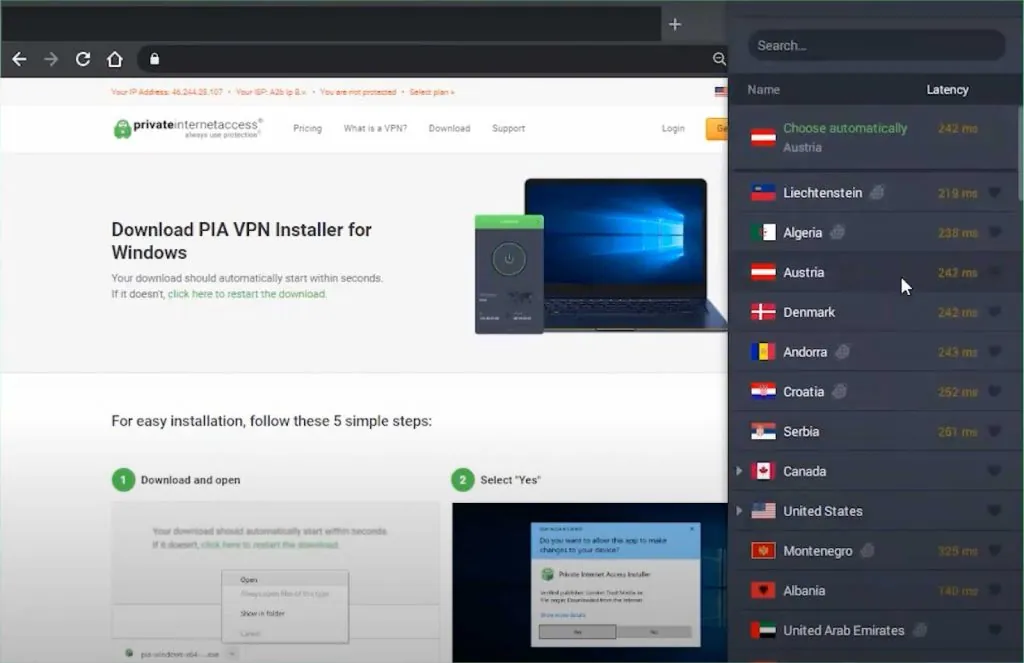This screenshot has height=663, width=1024.
Task: Click the geo-located icon beside Liechtenstein
Action: [x=877, y=192]
